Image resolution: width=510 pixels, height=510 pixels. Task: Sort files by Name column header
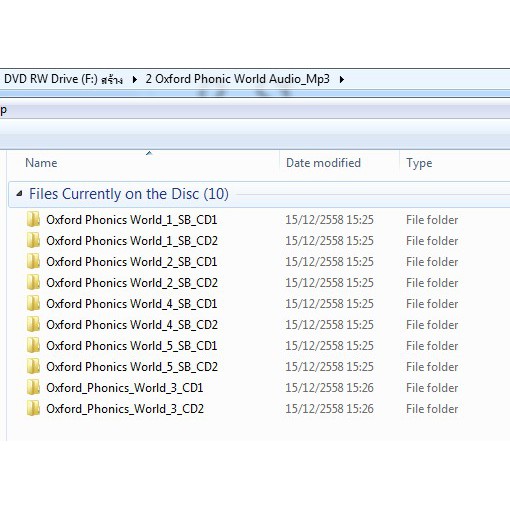41,163
